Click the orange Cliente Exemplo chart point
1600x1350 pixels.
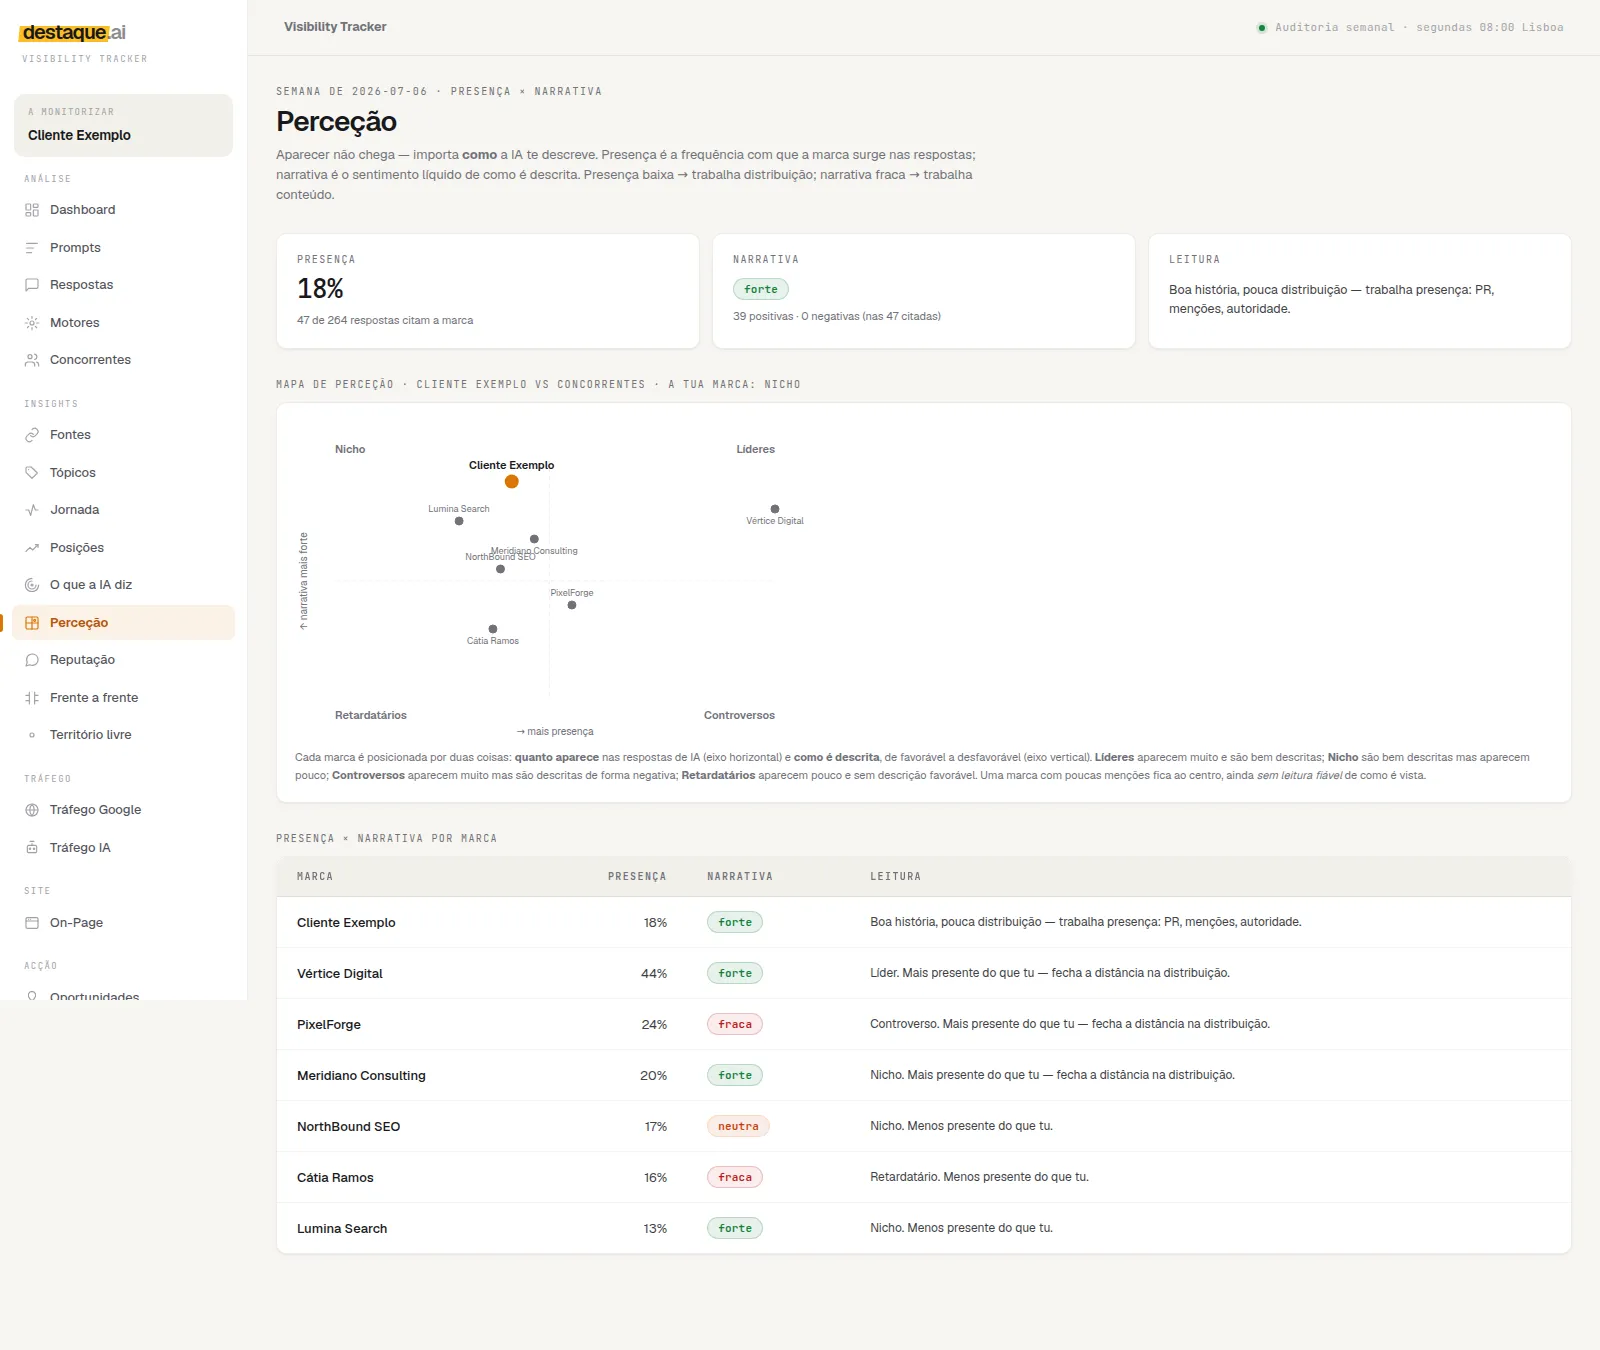click(x=512, y=482)
